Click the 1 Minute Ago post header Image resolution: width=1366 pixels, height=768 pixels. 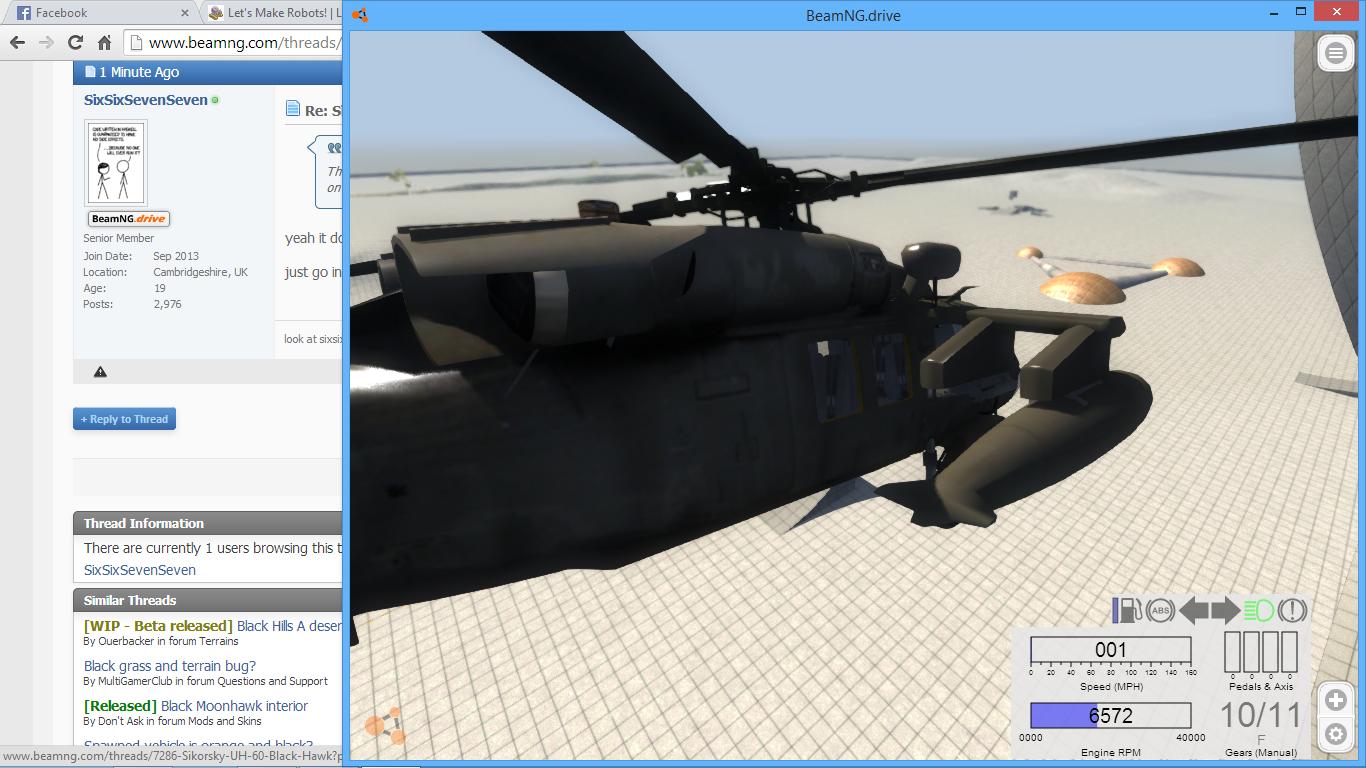139,72
